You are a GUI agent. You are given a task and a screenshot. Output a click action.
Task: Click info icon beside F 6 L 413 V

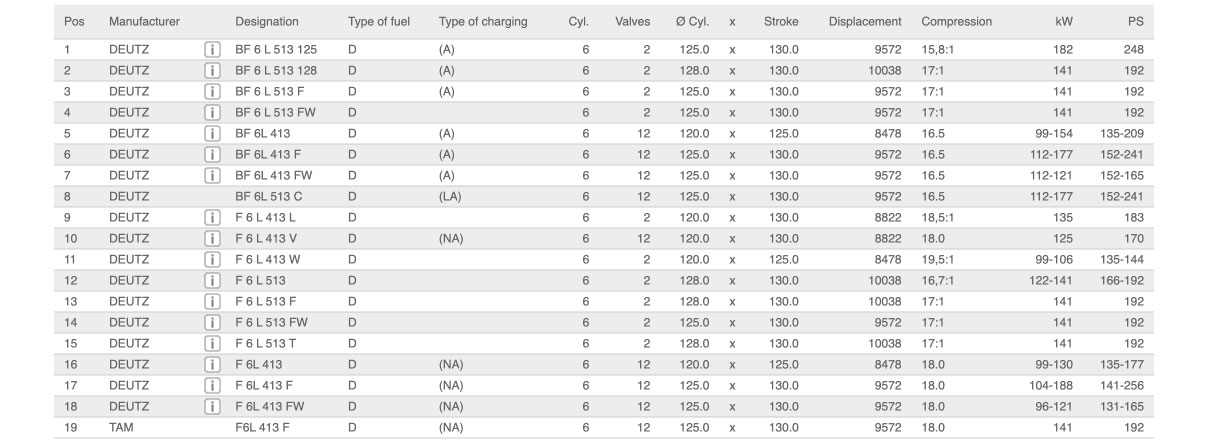[212, 238]
